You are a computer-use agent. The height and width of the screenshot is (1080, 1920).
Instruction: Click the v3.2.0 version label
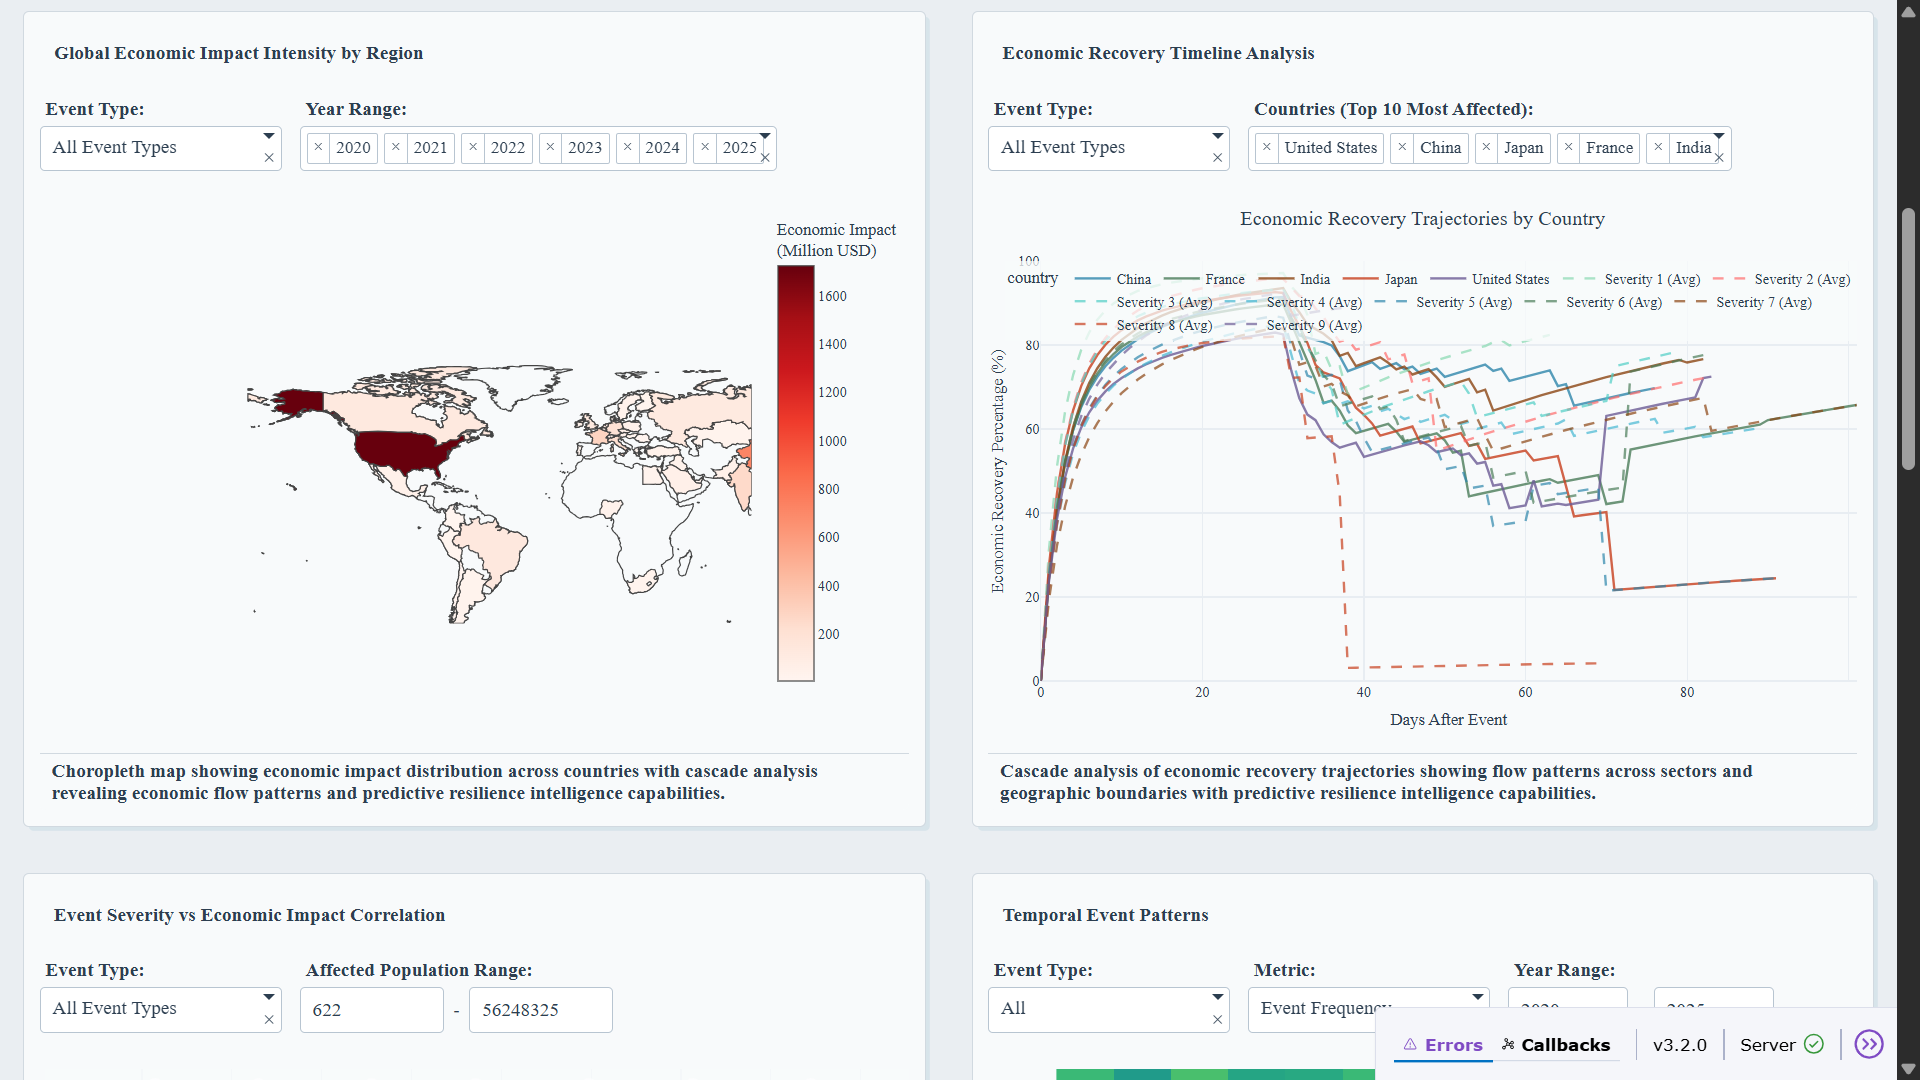tap(1679, 1045)
